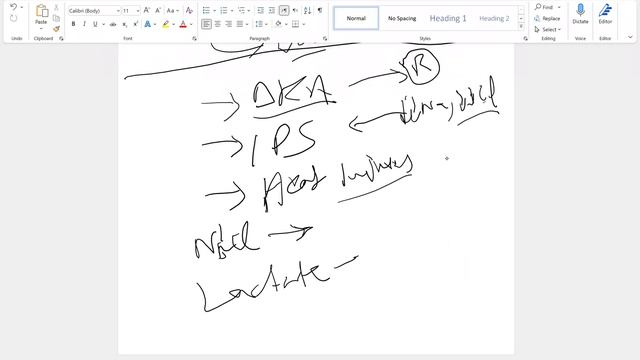
Task: Open the Undo history dropdown arrow
Action: 22,7
